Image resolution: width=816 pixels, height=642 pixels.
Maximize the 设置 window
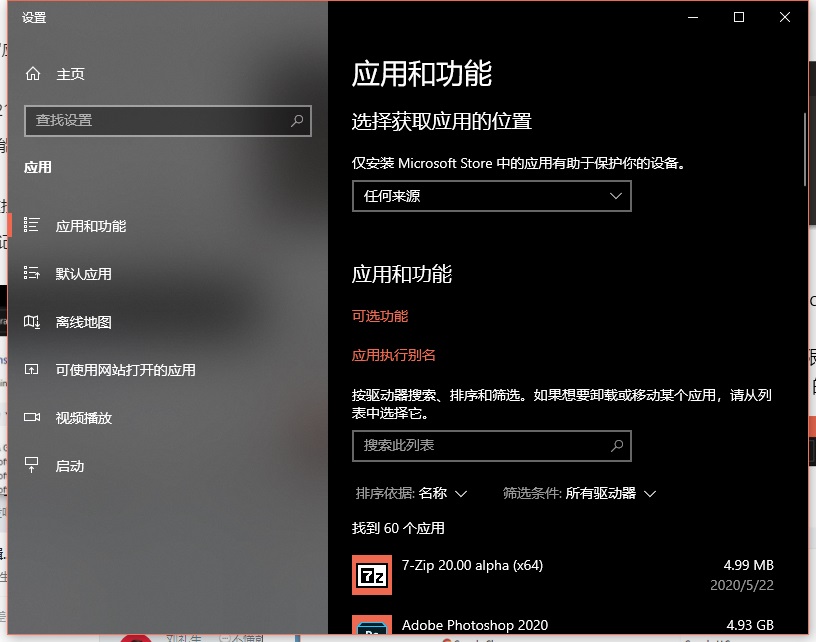tap(738, 17)
